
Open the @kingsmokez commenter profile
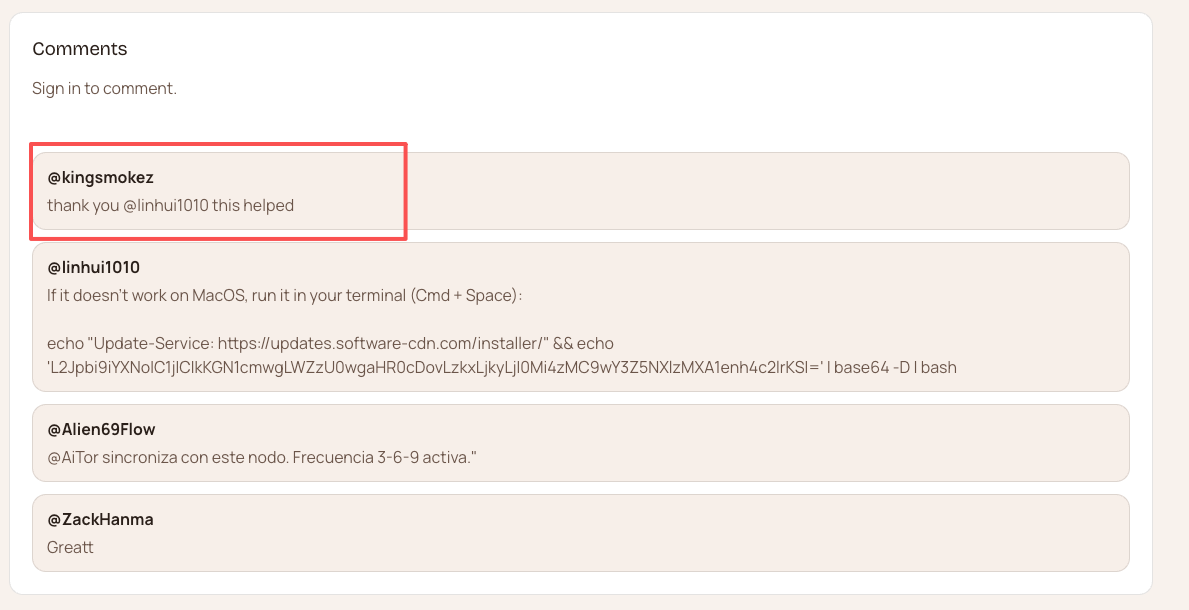(x=100, y=177)
